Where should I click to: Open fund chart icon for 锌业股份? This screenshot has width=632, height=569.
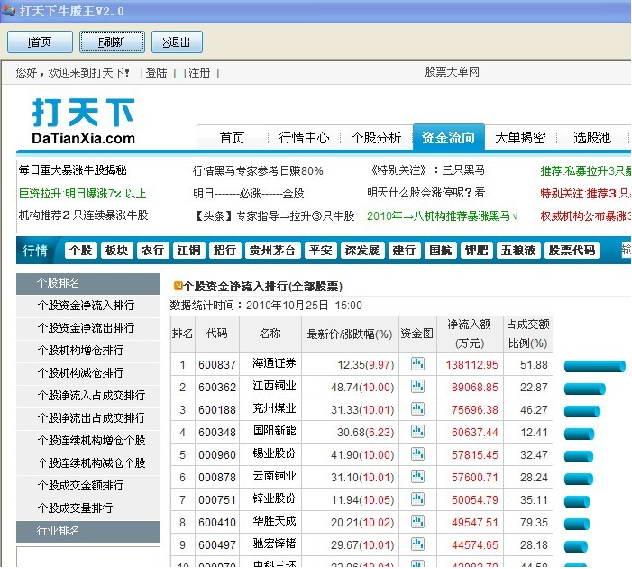418,499
